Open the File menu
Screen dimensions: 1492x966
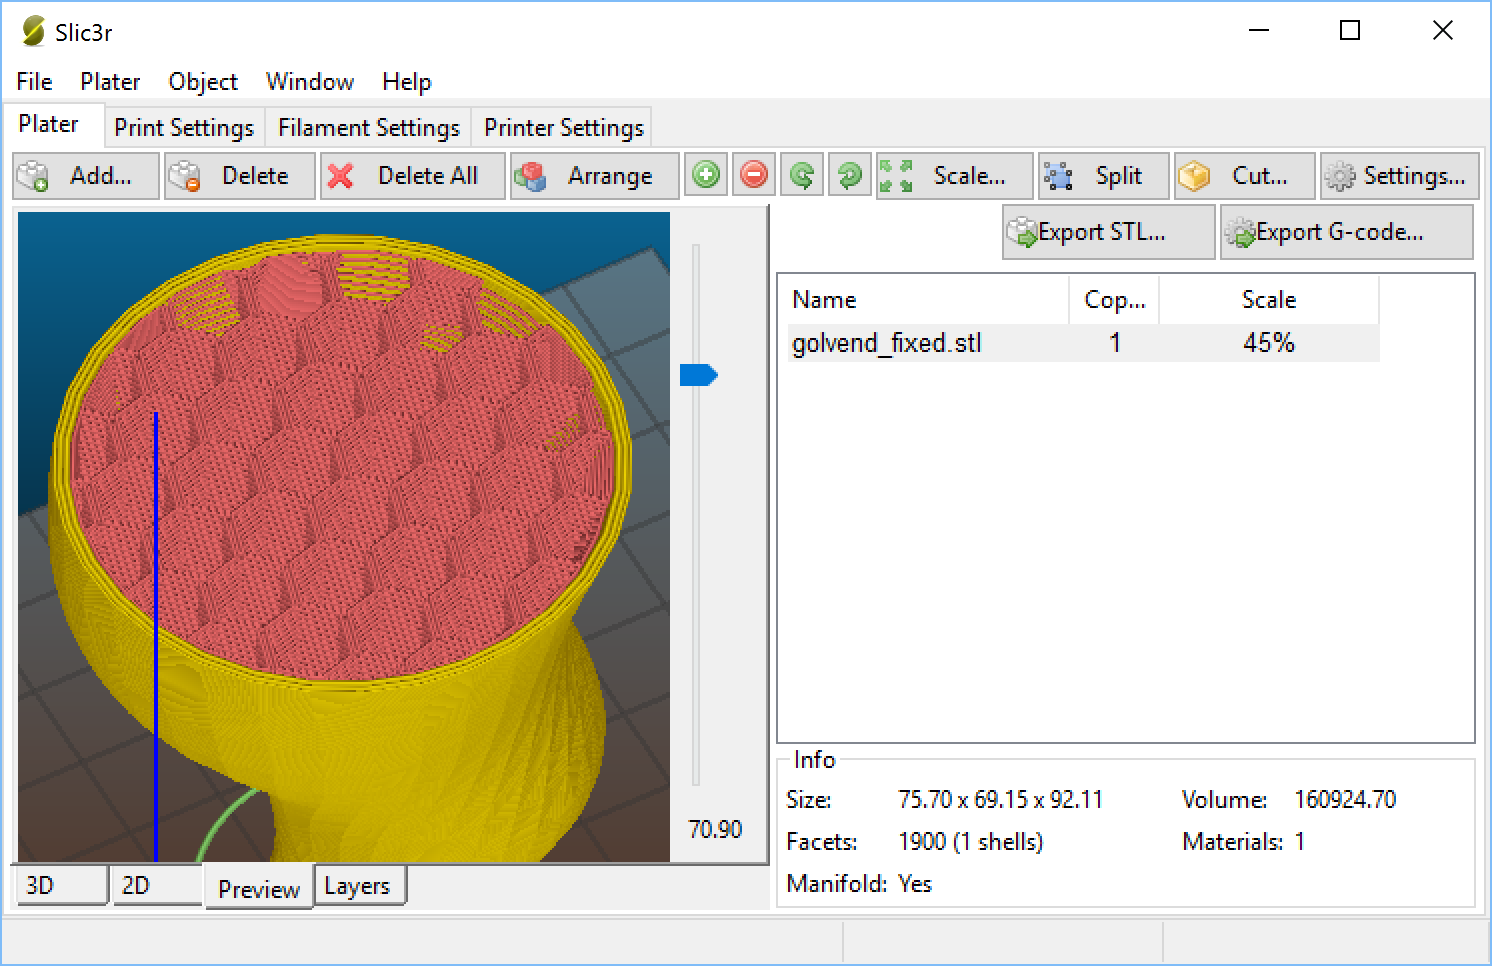pos(33,82)
